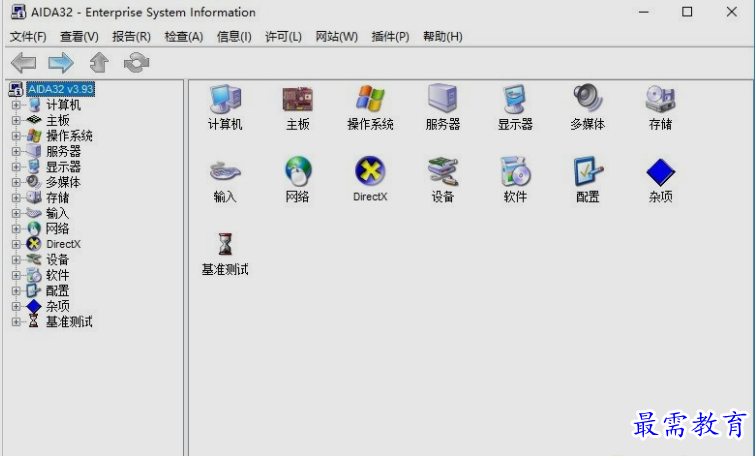Viewport: 755px width, 456px height.
Task: Select 基准测试 in the tree
Action: point(69,321)
